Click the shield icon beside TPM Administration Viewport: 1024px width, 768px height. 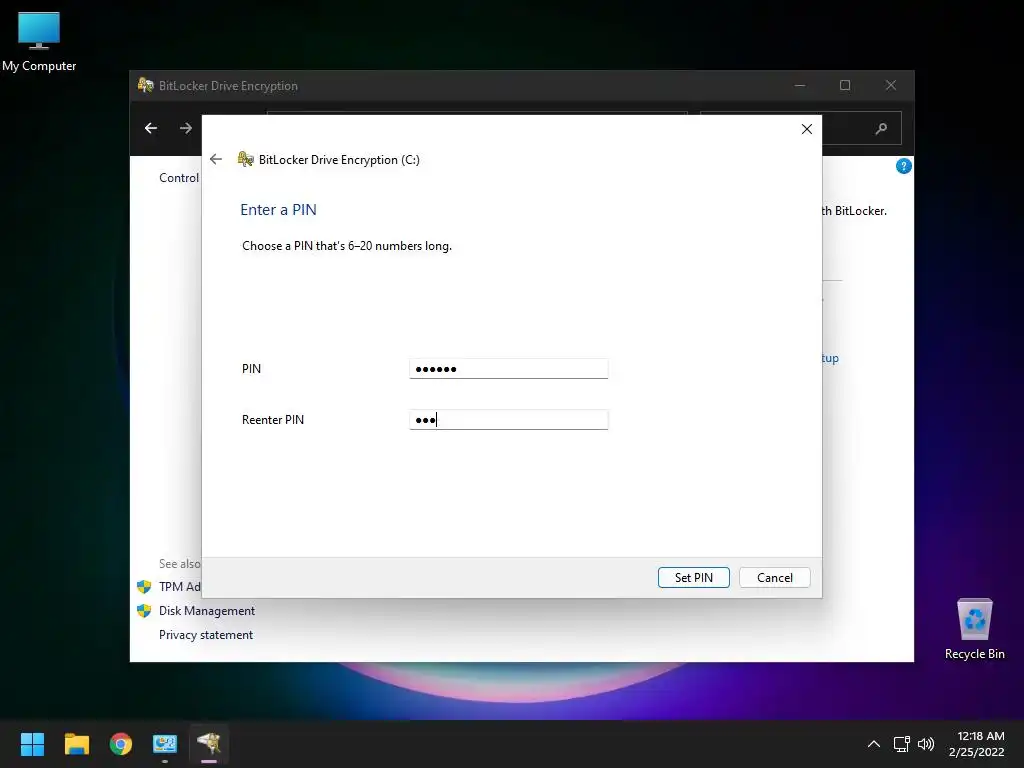144,586
